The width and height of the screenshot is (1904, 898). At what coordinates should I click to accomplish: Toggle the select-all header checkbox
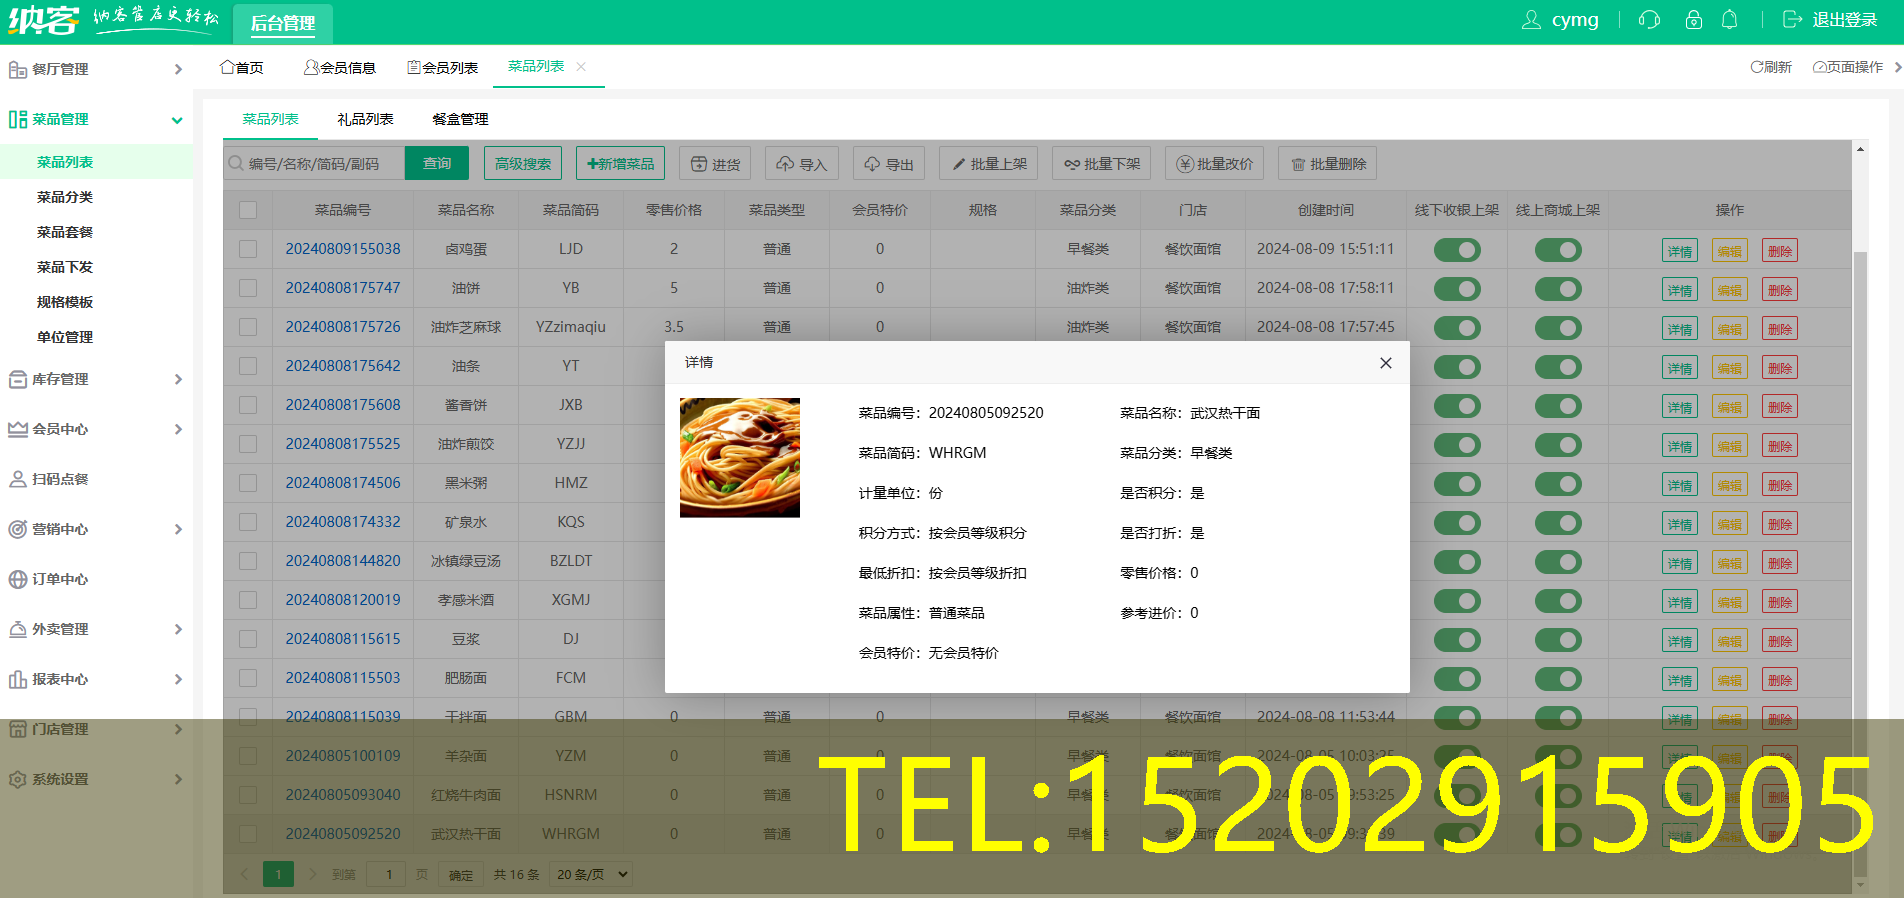click(248, 210)
